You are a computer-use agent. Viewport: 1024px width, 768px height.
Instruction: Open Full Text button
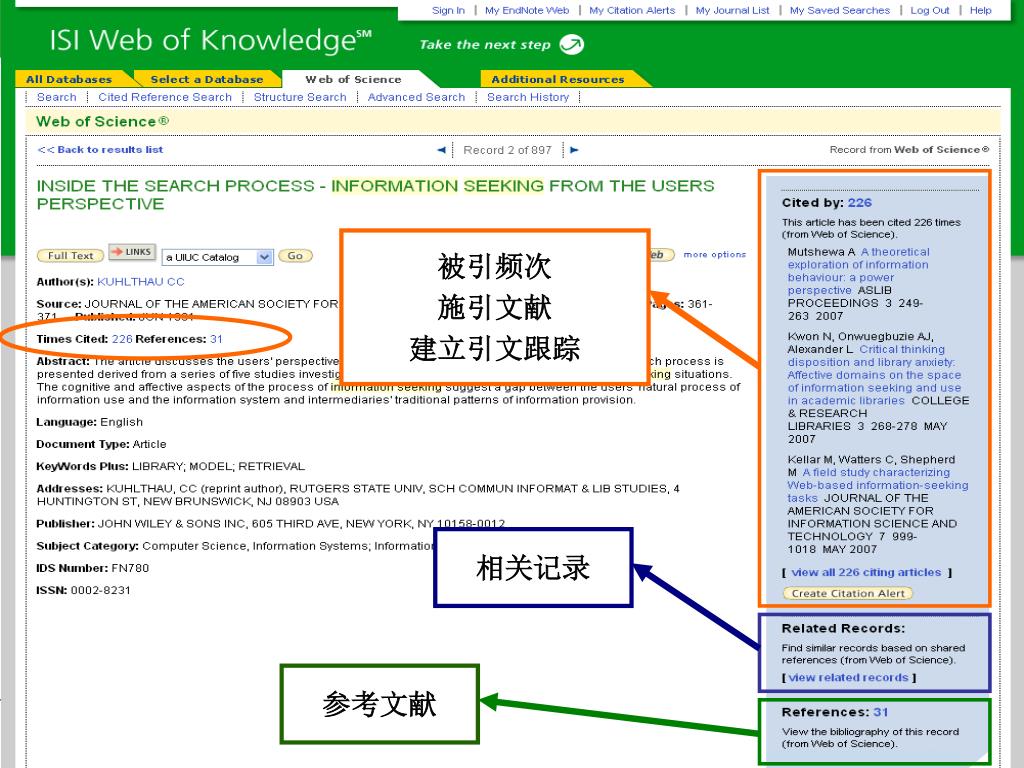point(71,256)
